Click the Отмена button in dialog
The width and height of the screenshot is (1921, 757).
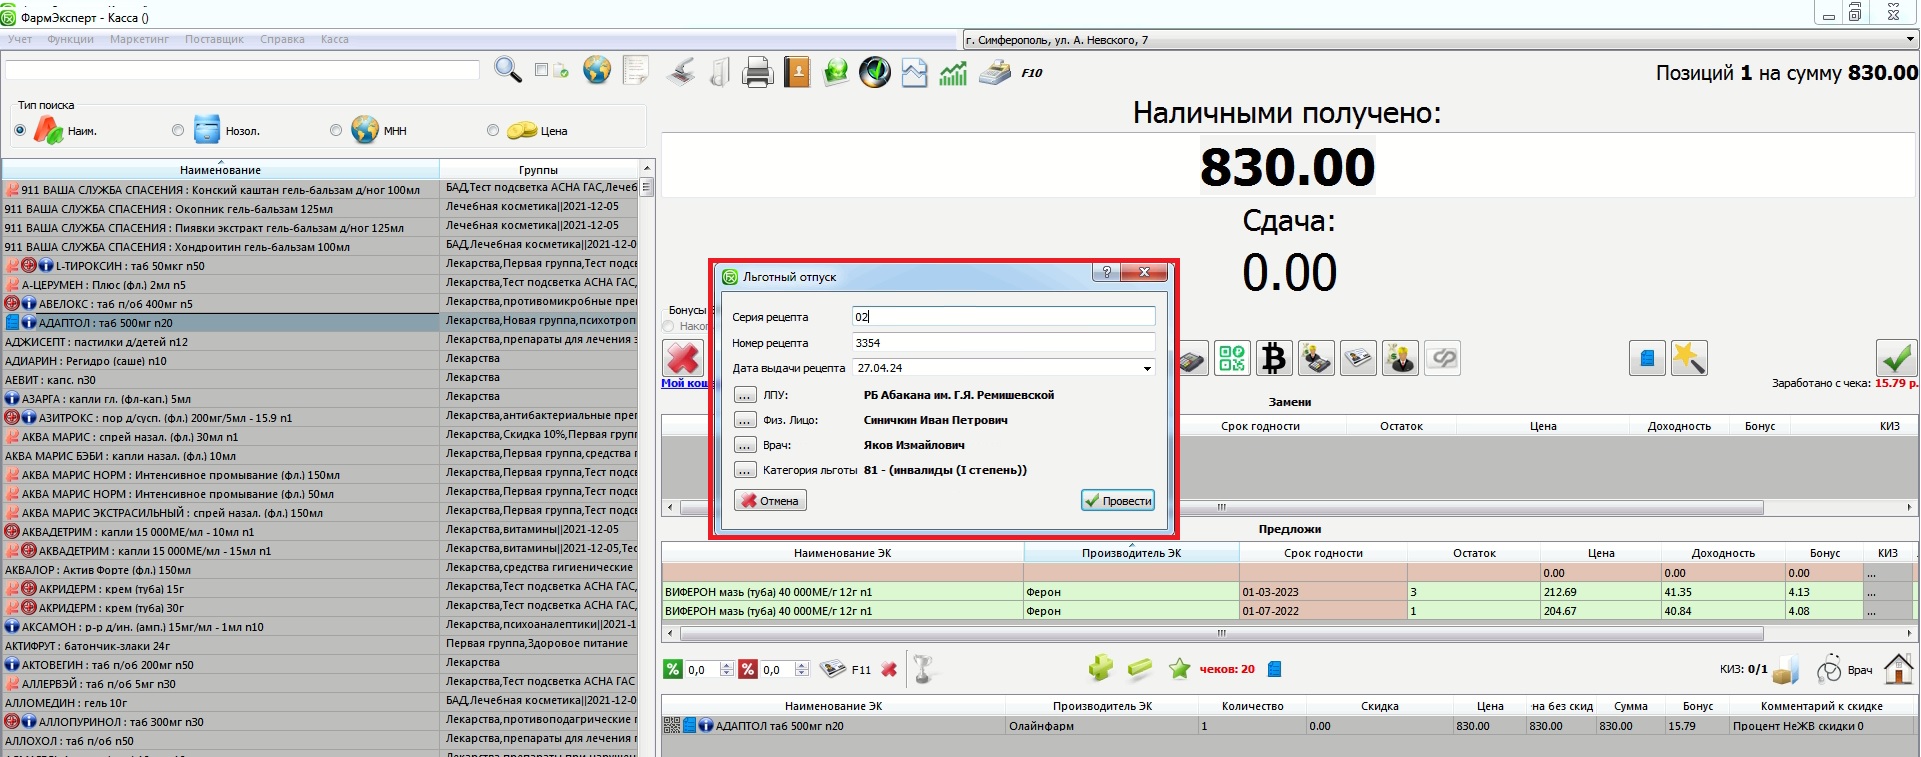pyautogui.click(x=770, y=501)
